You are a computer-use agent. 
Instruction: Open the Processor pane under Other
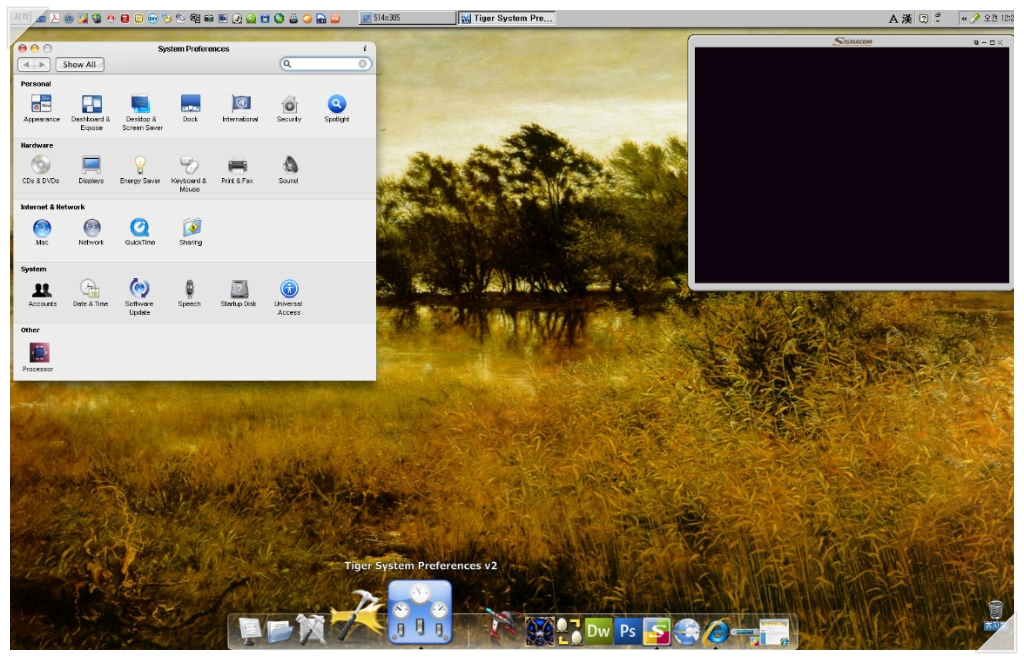pos(38,353)
